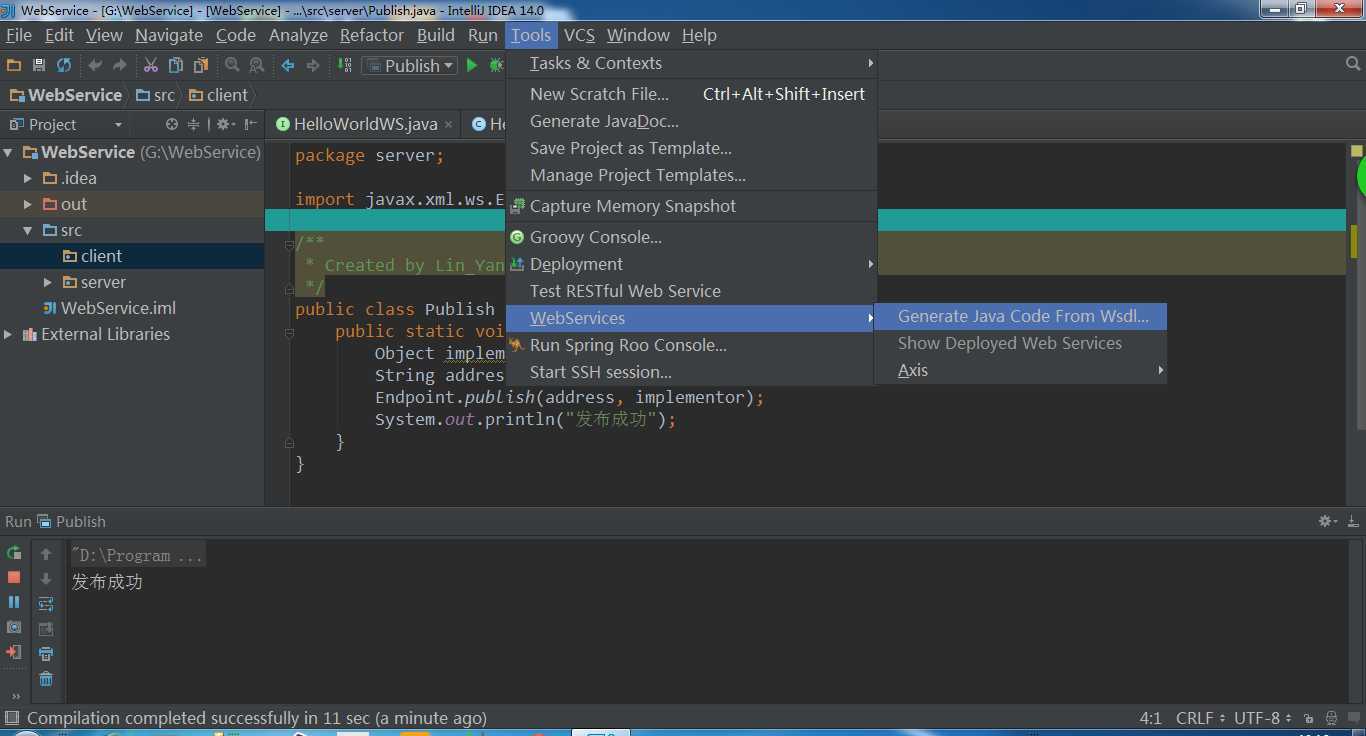Click the Save All floppy icon
This screenshot has height=736, width=1366.
pos(39,65)
